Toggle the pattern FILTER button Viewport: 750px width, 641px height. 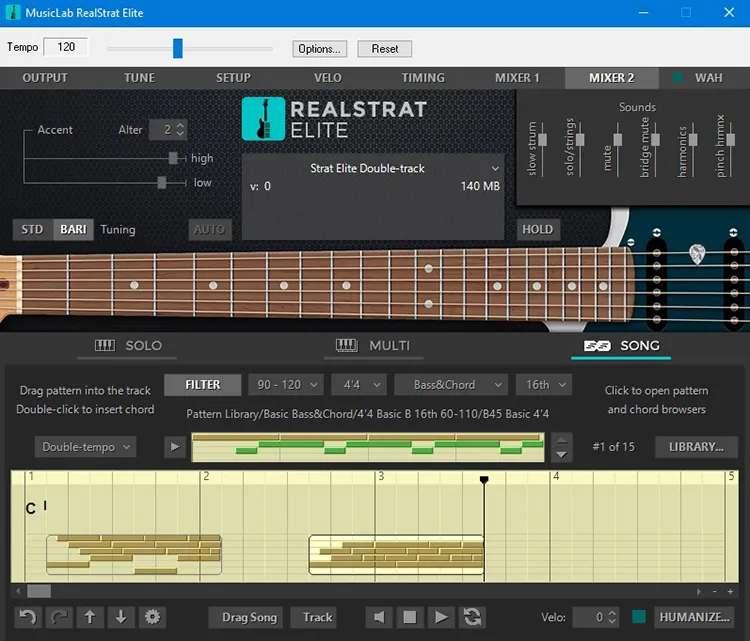(203, 385)
